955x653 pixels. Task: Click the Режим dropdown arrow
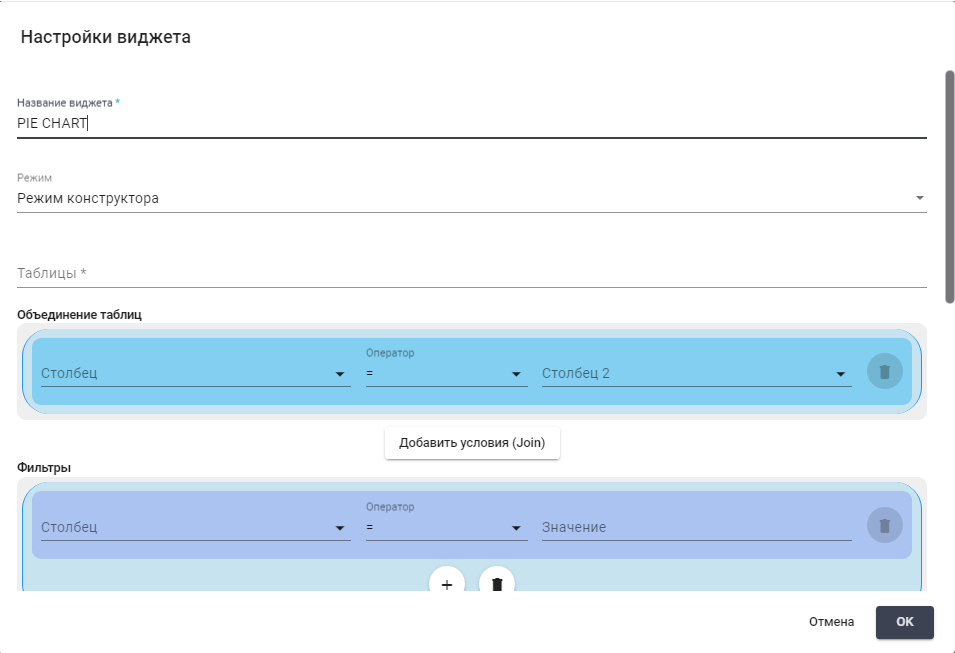coord(919,198)
